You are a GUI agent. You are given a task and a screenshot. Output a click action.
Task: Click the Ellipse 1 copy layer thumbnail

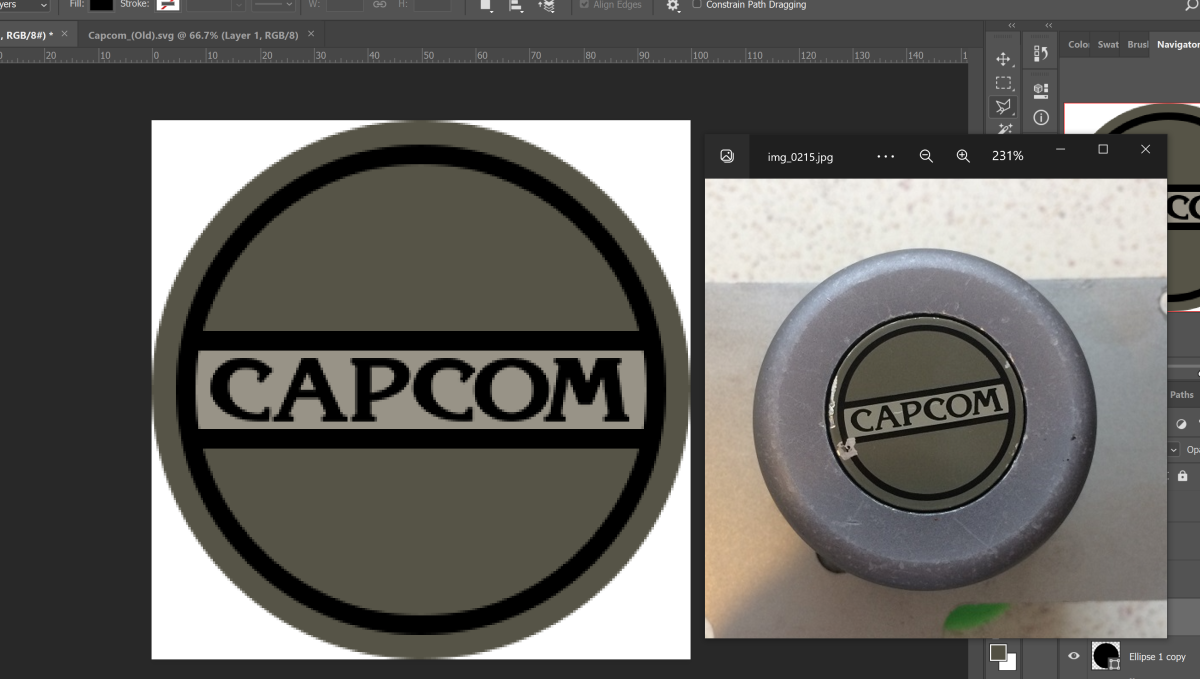[x=1106, y=656]
